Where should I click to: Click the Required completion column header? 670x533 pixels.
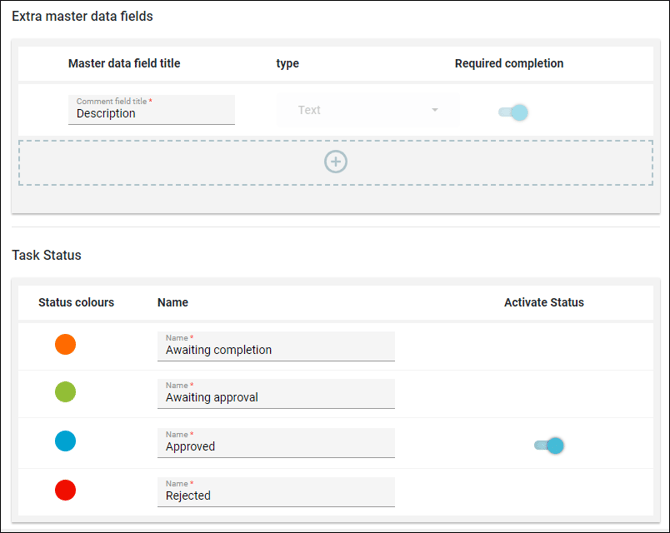coord(509,64)
